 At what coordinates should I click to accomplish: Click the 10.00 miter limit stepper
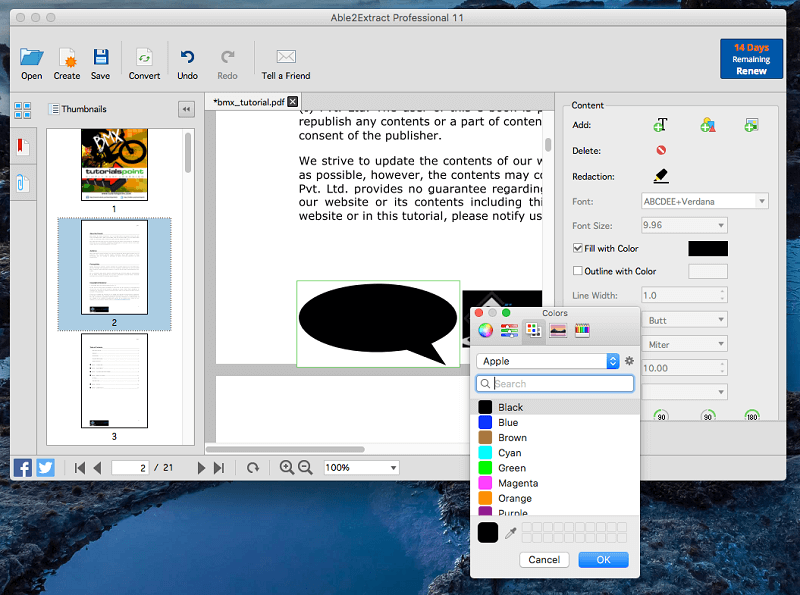click(722, 368)
